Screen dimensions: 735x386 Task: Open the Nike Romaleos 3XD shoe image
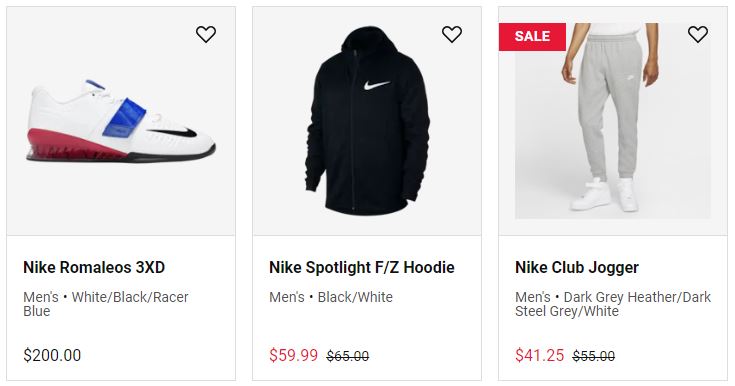(121, 121)
